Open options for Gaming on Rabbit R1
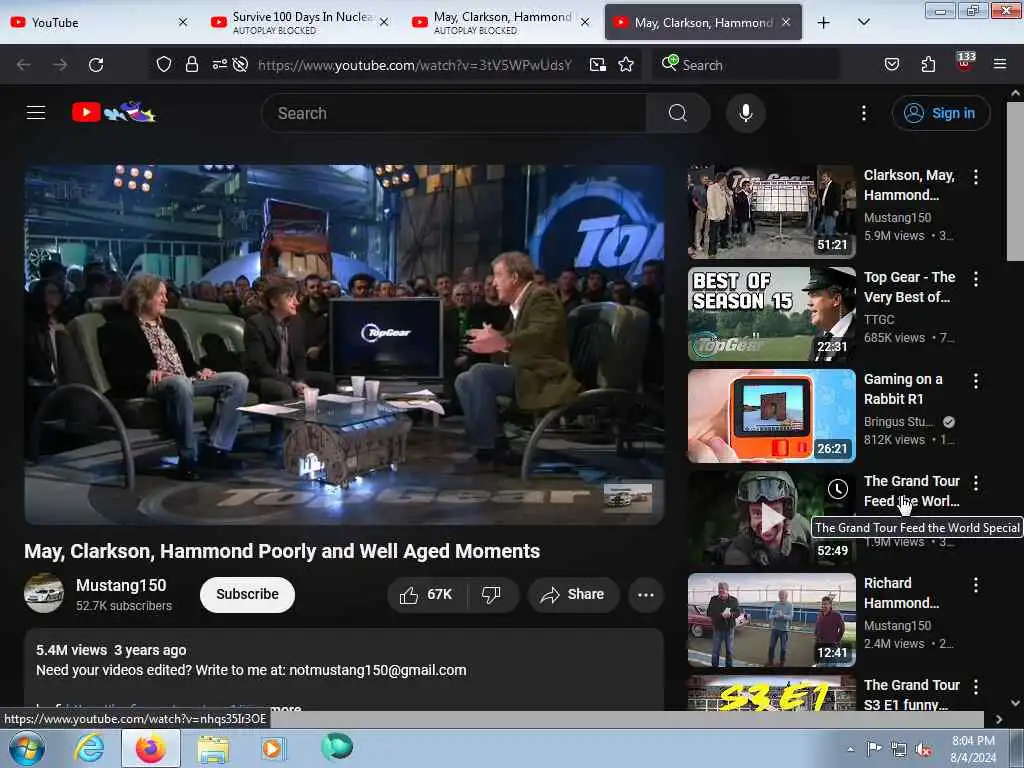The height and width of the screenshot is (768, 1024). click(976, 381)
